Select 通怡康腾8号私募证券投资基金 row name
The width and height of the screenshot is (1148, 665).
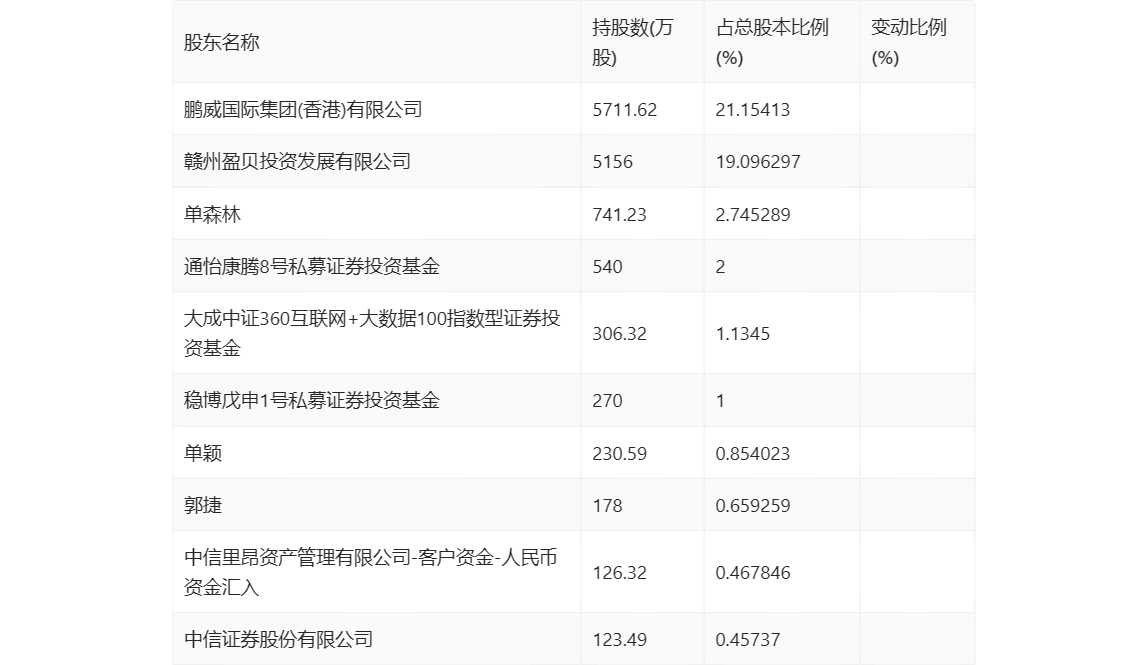click(312, 267)
